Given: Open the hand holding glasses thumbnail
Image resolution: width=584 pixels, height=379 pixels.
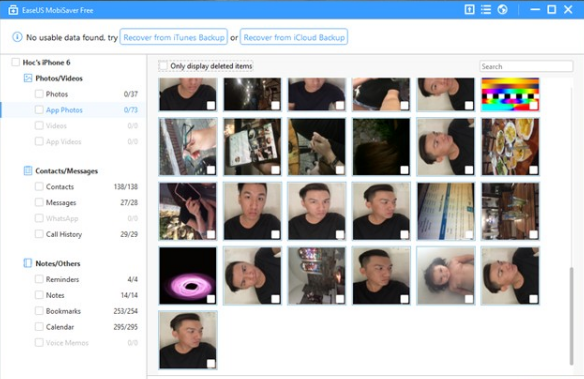Looking at the screenshot, I should (x=188, y=147).
